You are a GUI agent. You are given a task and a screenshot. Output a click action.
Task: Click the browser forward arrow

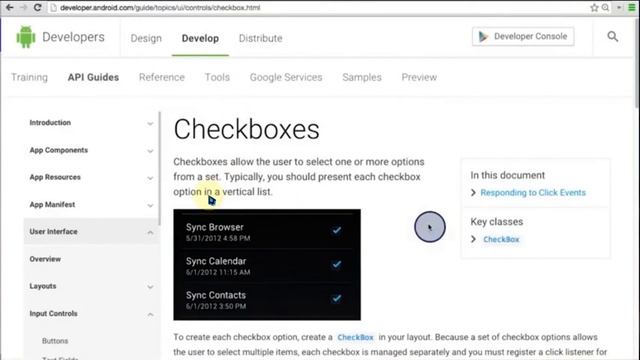[23, 7]
